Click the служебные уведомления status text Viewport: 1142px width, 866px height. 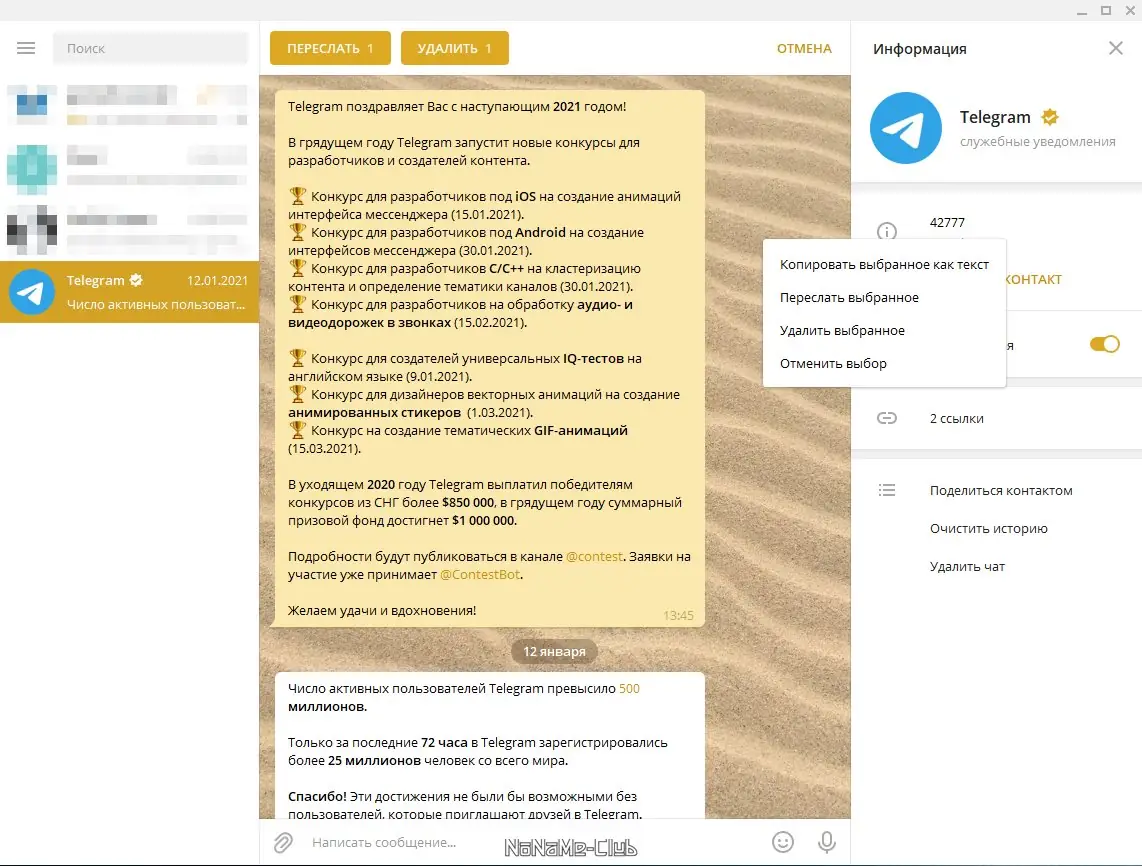pos(1037,141)
